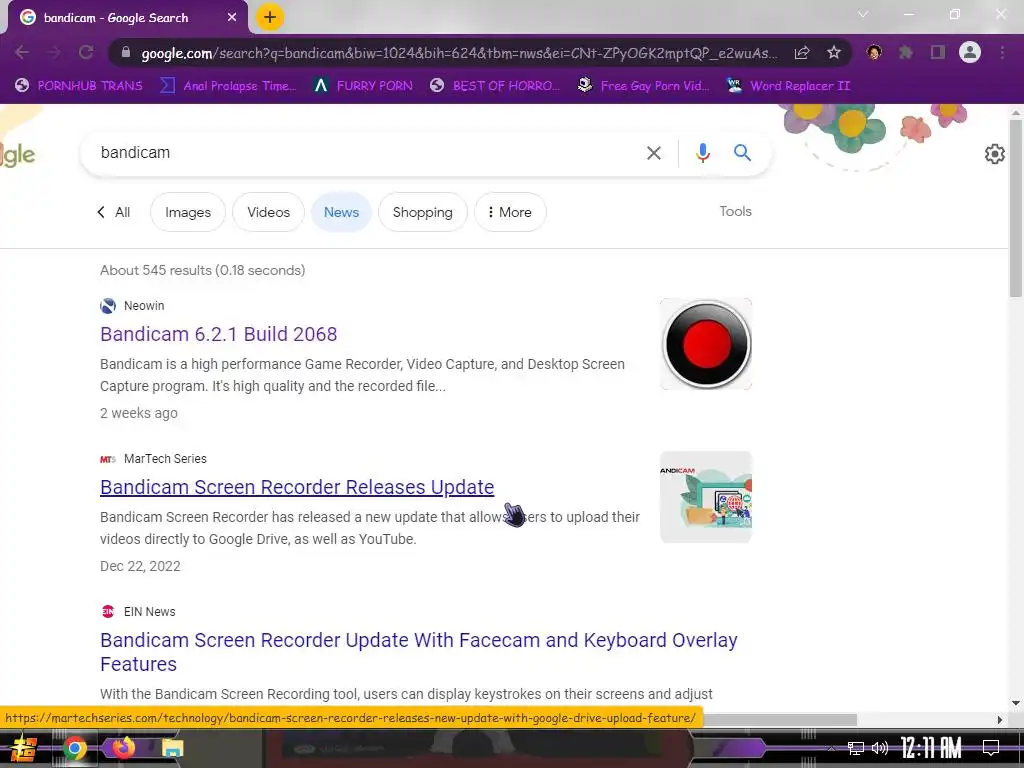Open the Windows Start button
1024x768 pixels.
tap(24, 748)
